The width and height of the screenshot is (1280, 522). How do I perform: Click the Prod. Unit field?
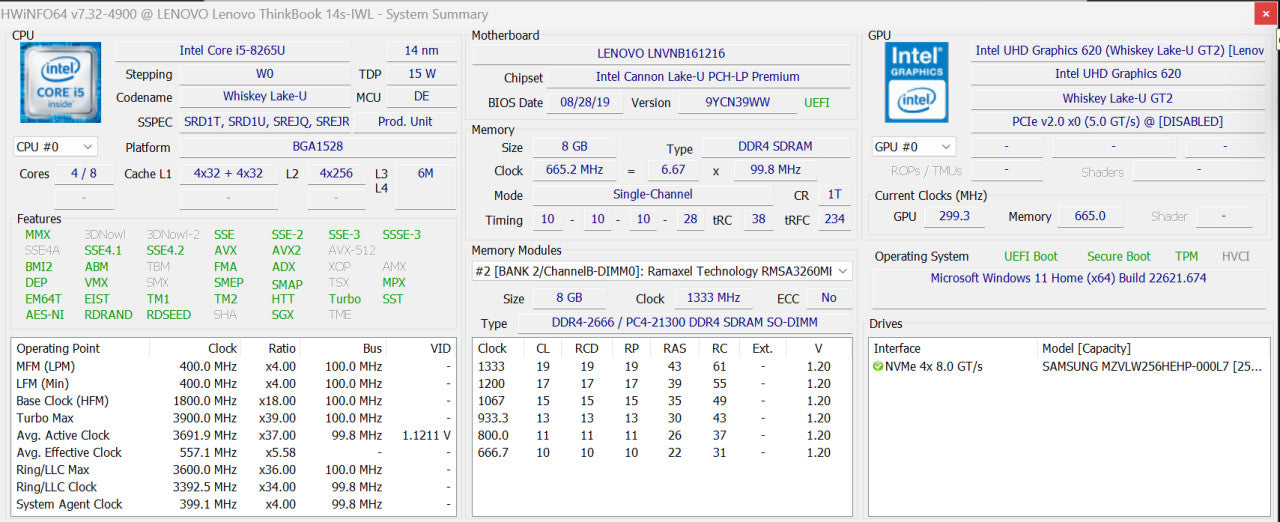(x=406, y=121)
